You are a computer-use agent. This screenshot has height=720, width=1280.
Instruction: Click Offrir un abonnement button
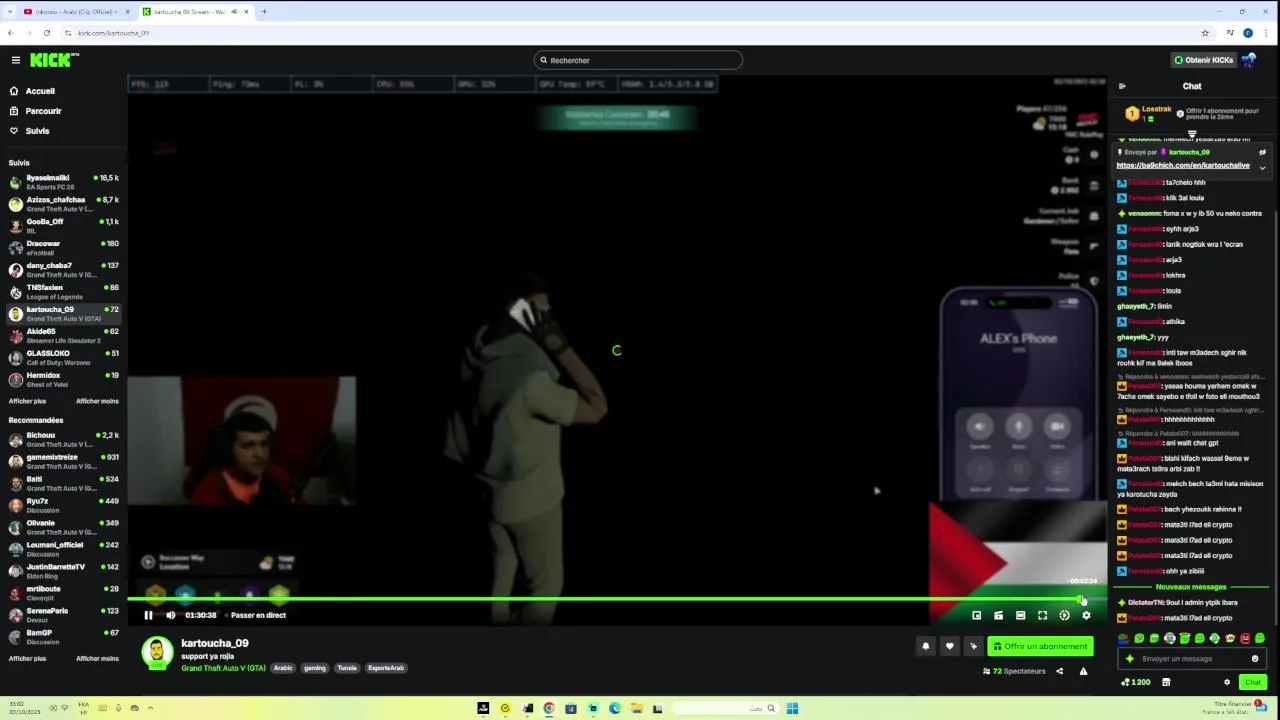coord(1040,646)
